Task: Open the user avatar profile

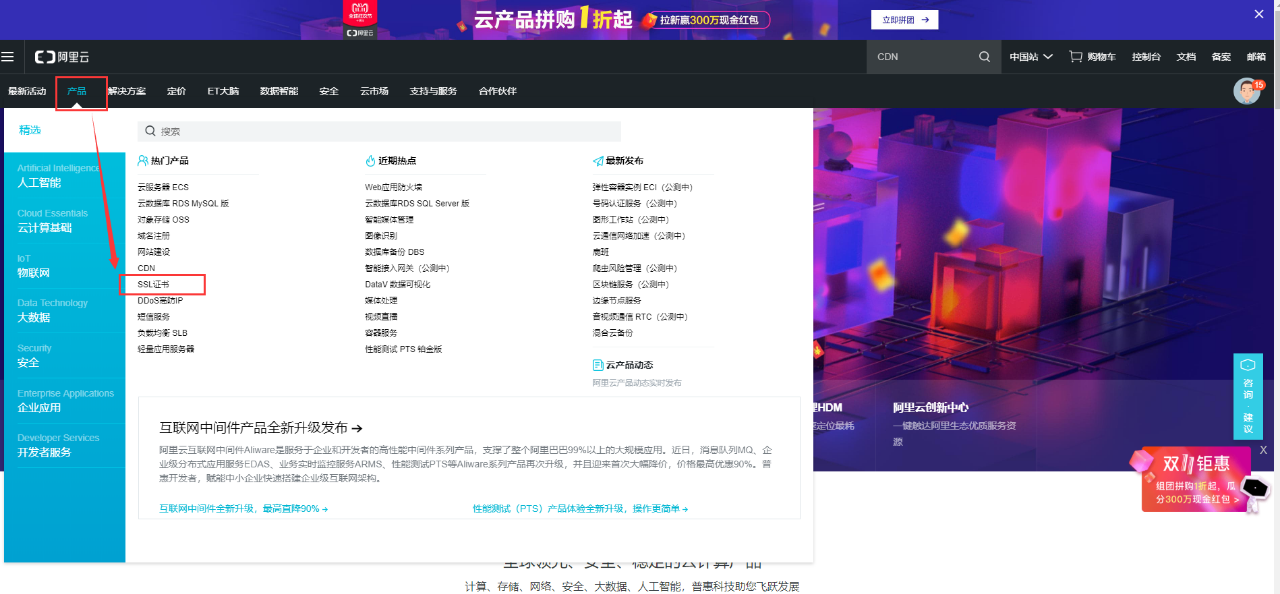Action: coord(1246,91)
